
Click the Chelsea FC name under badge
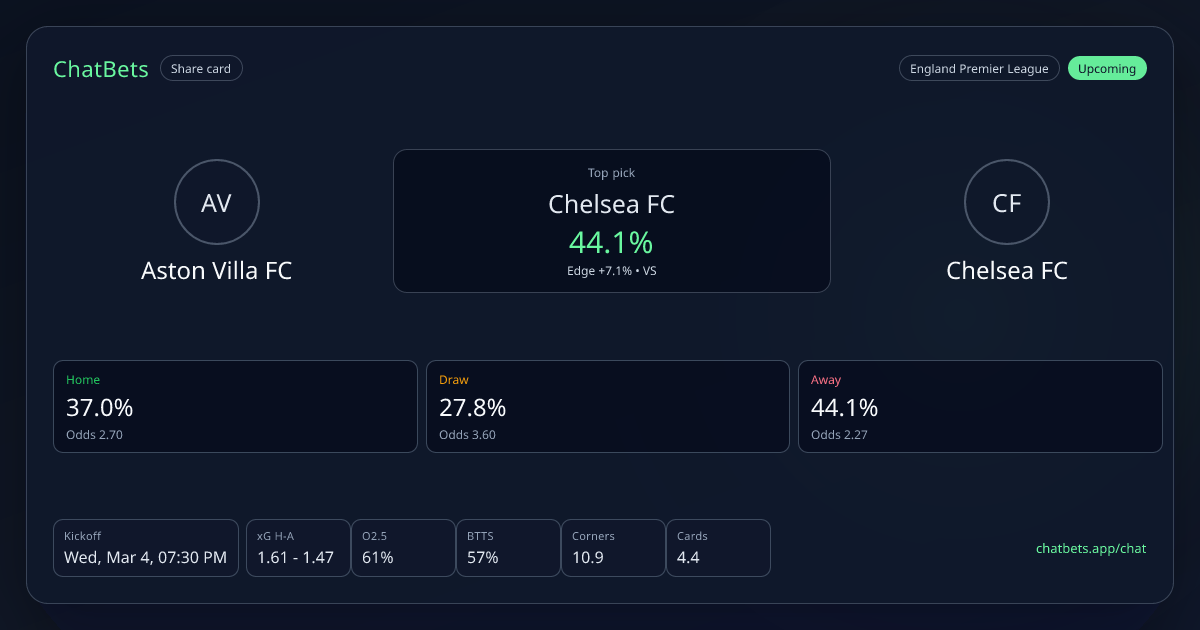coord(1006,271)
